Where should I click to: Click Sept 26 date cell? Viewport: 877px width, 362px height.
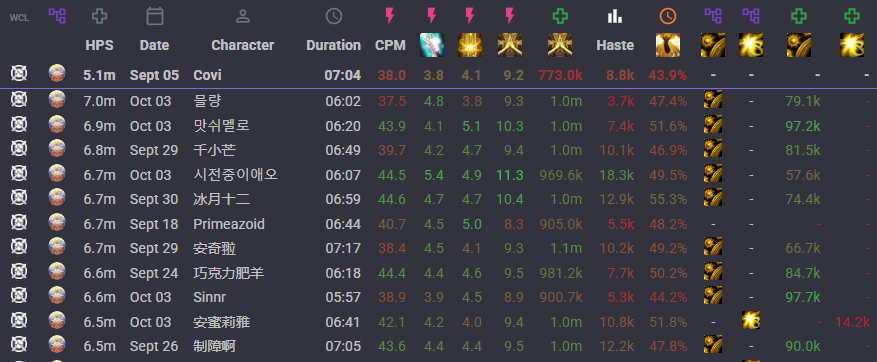[154, 346]
